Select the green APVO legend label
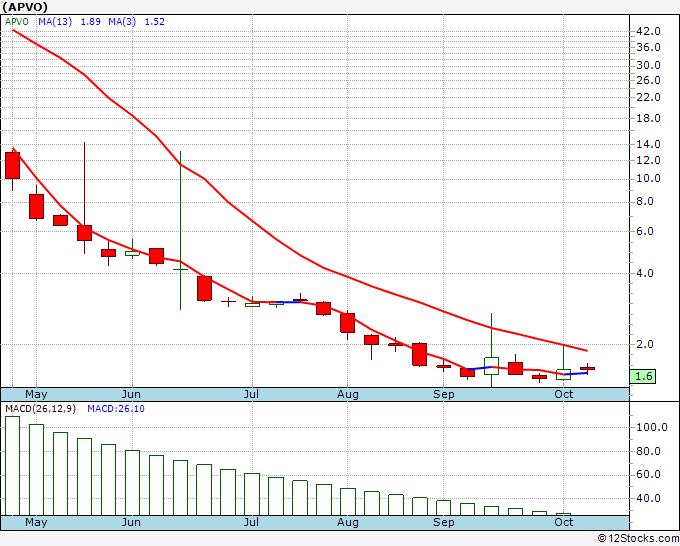Viewport: 680px width, 546px height. pos(17,21)
